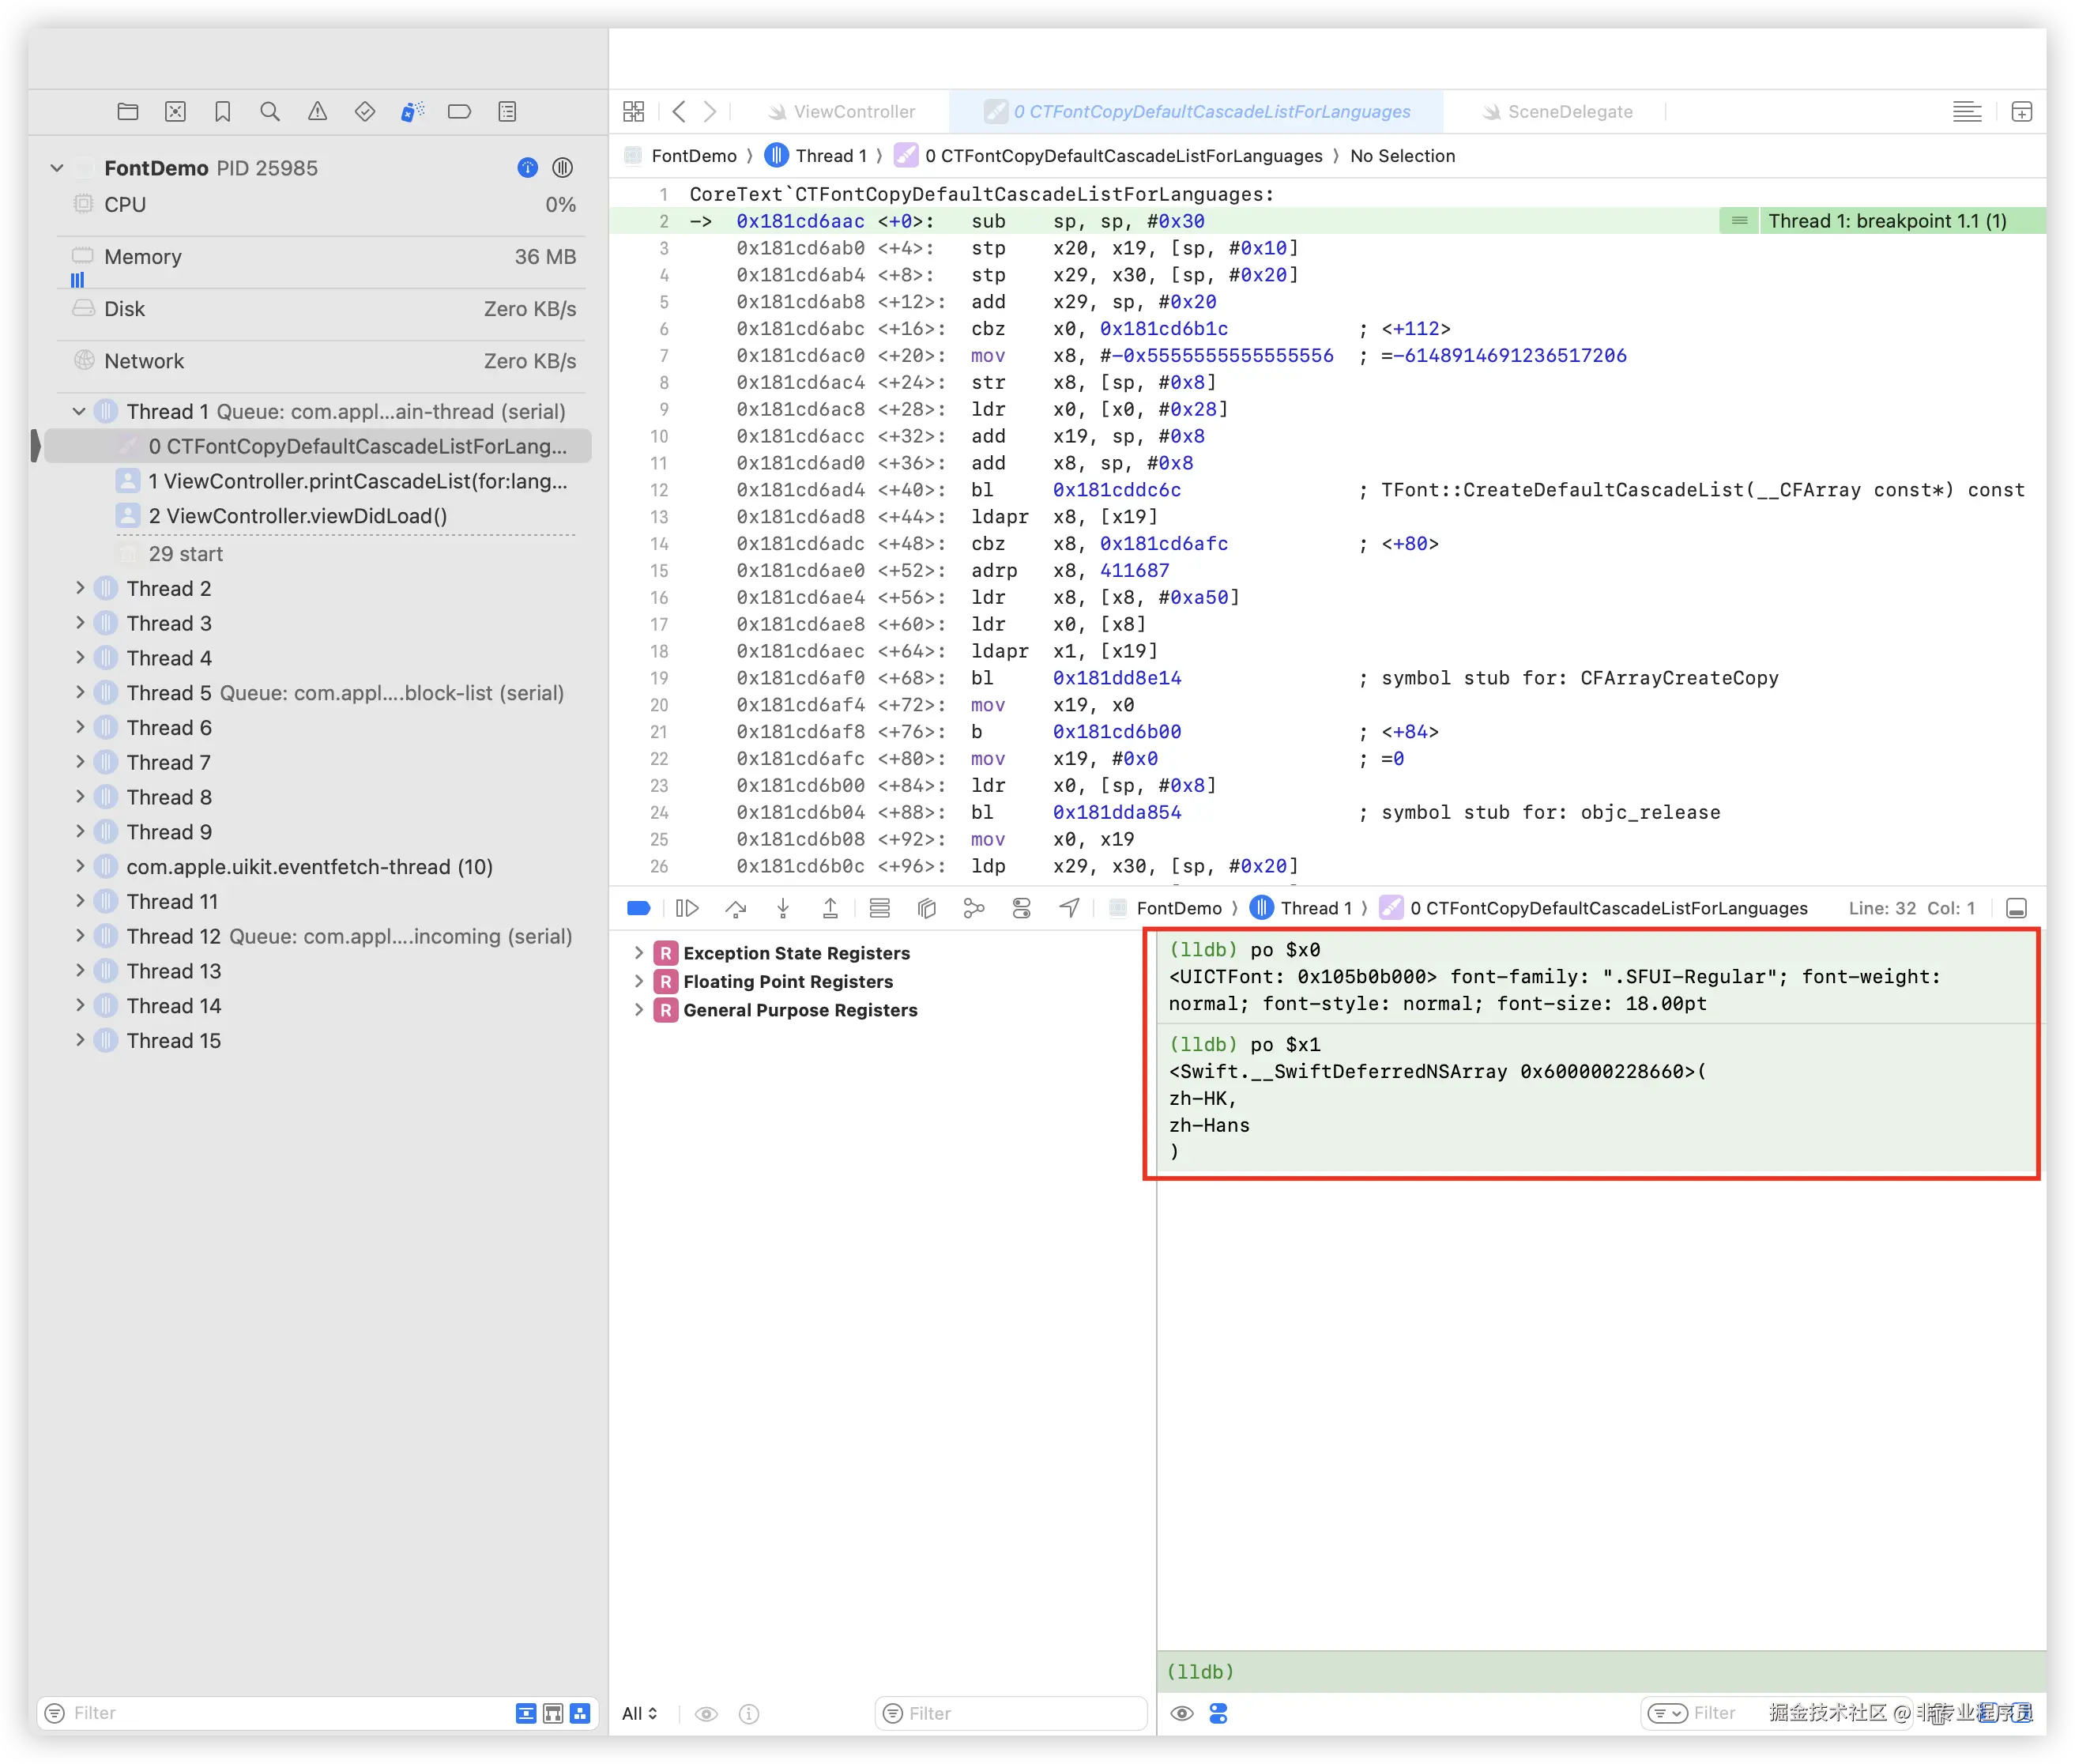Open the Find navigator magnifier icon
Image resolution: width=2075 pixels, height=1764 pixels.
pos(270,112)
